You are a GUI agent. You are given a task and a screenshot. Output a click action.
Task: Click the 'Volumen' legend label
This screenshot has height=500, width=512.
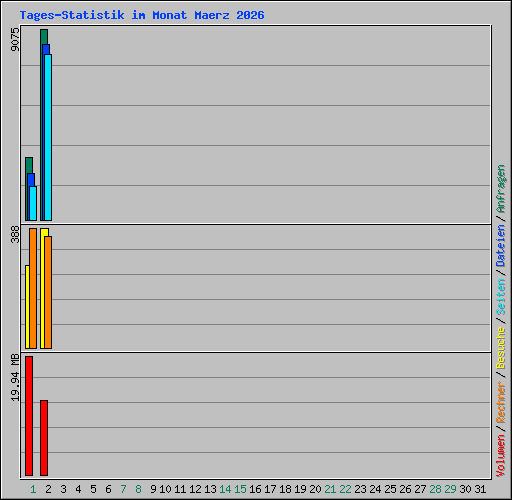pos(501,455)
